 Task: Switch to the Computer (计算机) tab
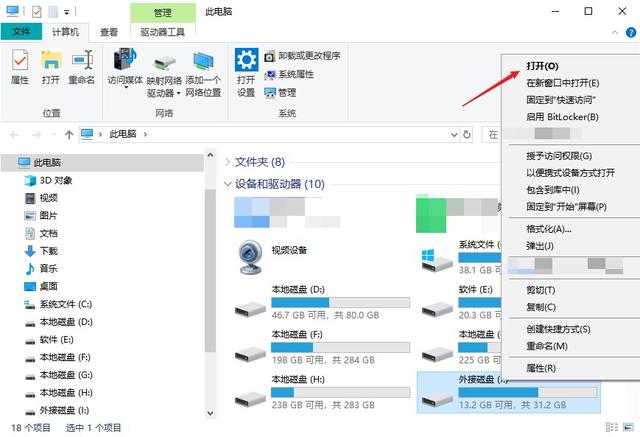coord(65,32)
